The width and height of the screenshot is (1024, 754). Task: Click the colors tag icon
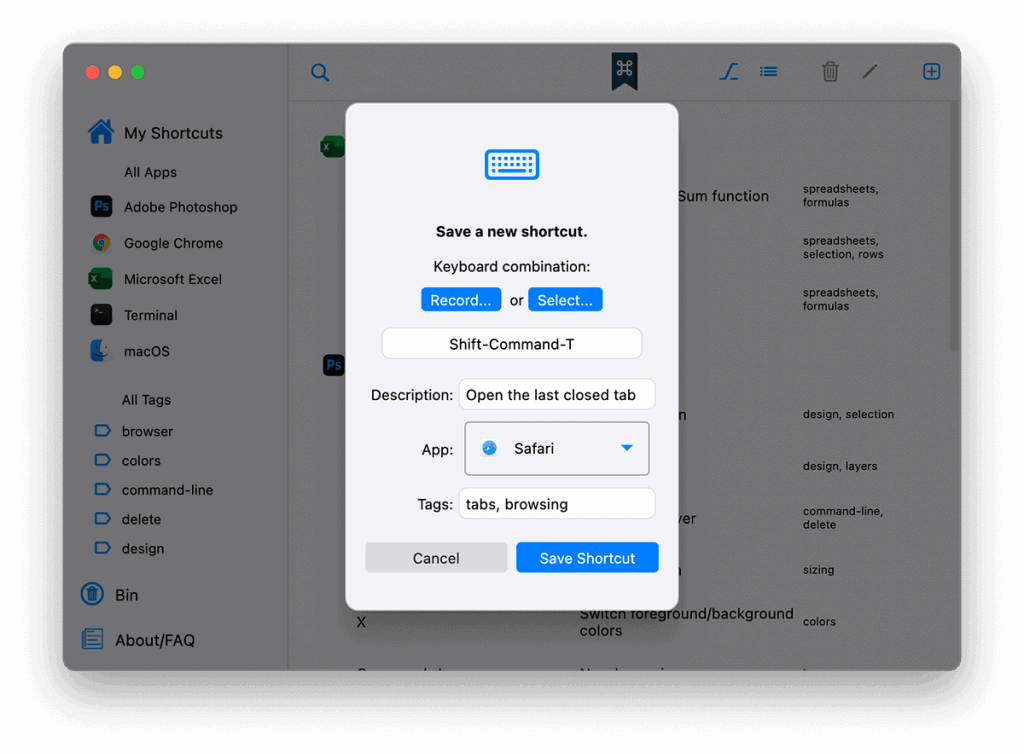[103, 460]
